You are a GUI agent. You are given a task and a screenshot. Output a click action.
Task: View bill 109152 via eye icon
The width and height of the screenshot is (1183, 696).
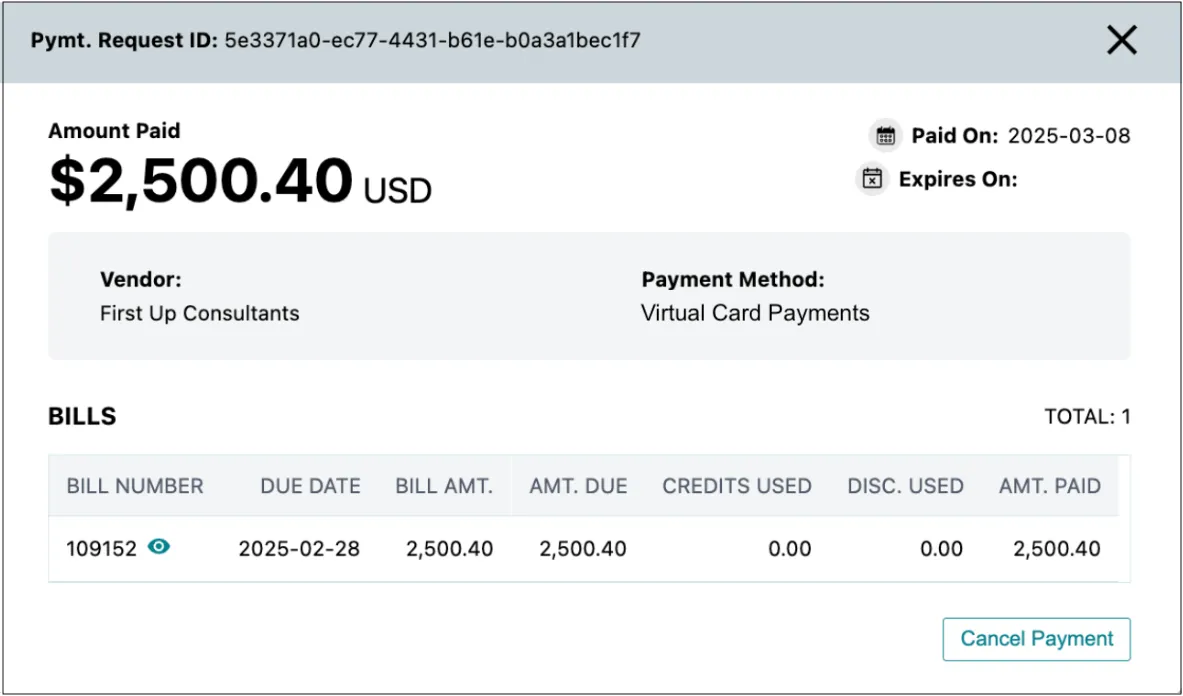(158, 547)
